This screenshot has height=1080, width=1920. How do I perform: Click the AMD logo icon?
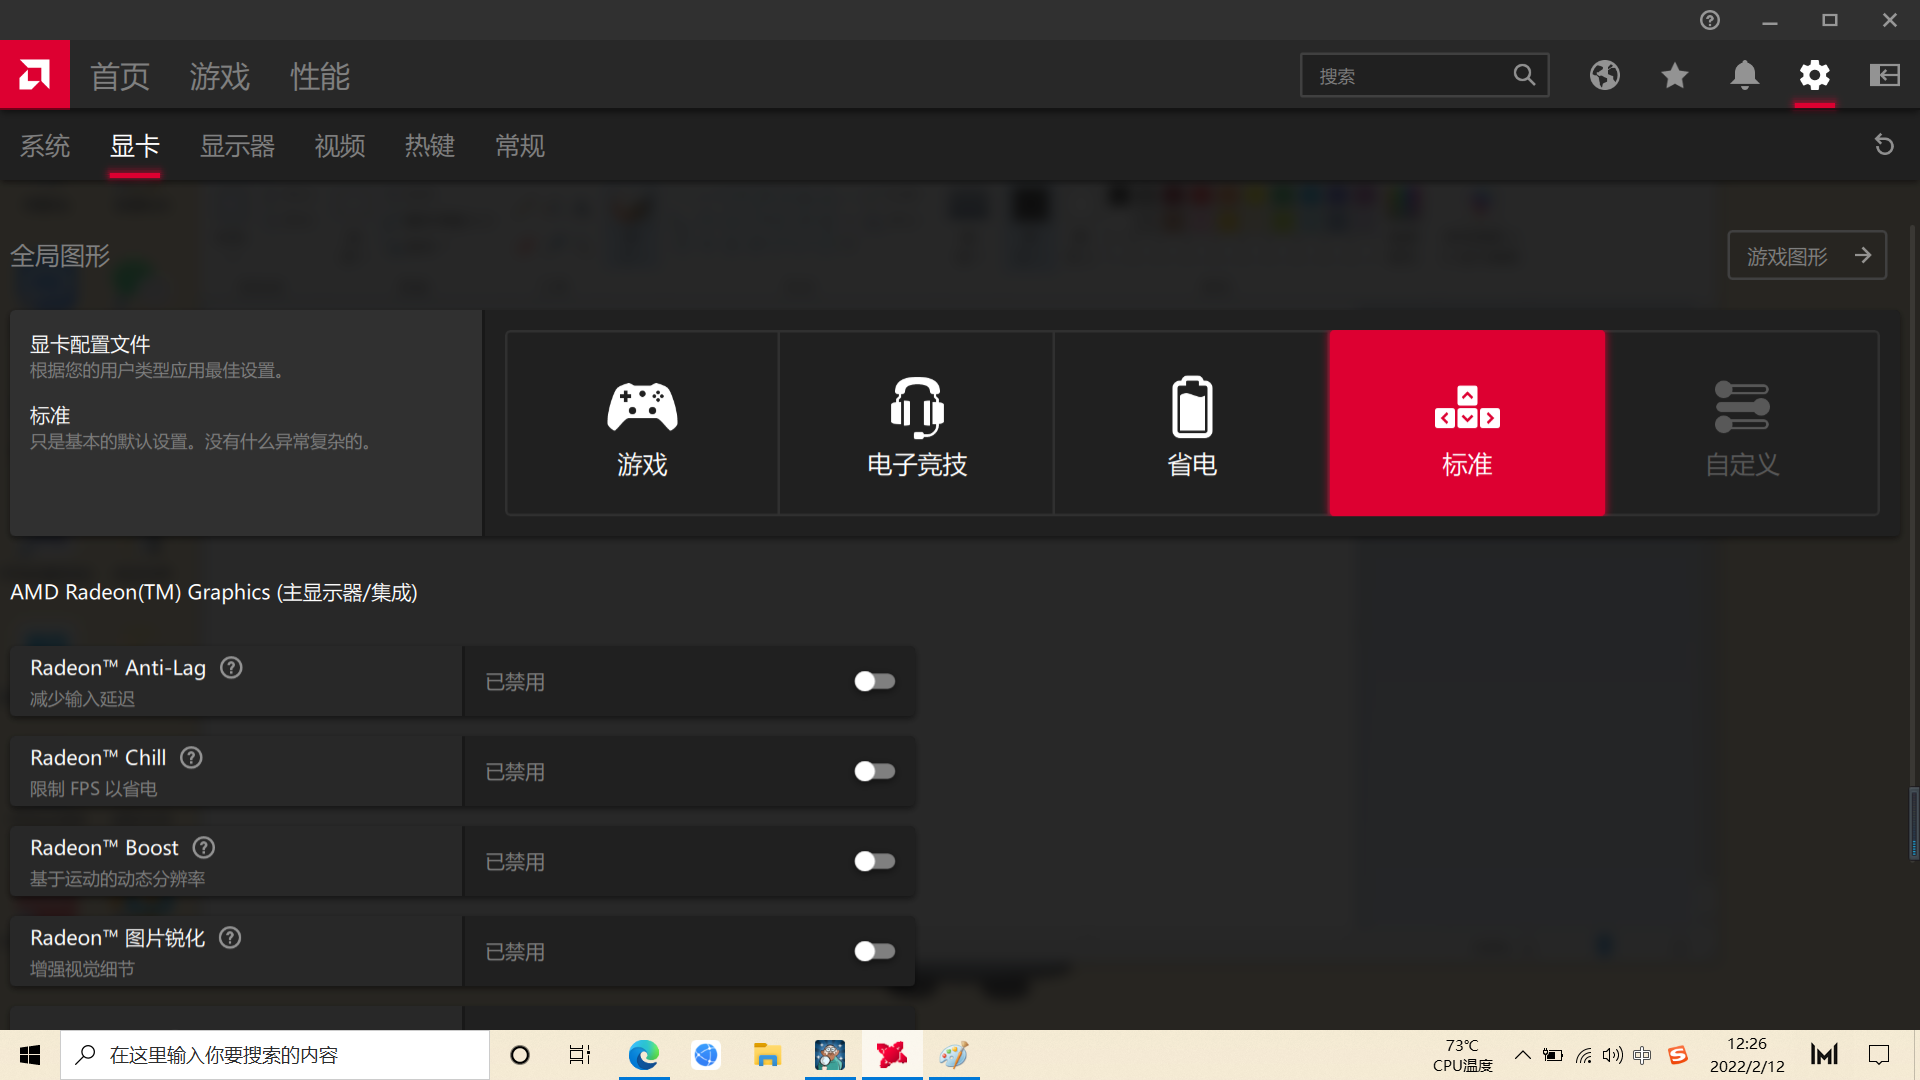coord(35,75)
